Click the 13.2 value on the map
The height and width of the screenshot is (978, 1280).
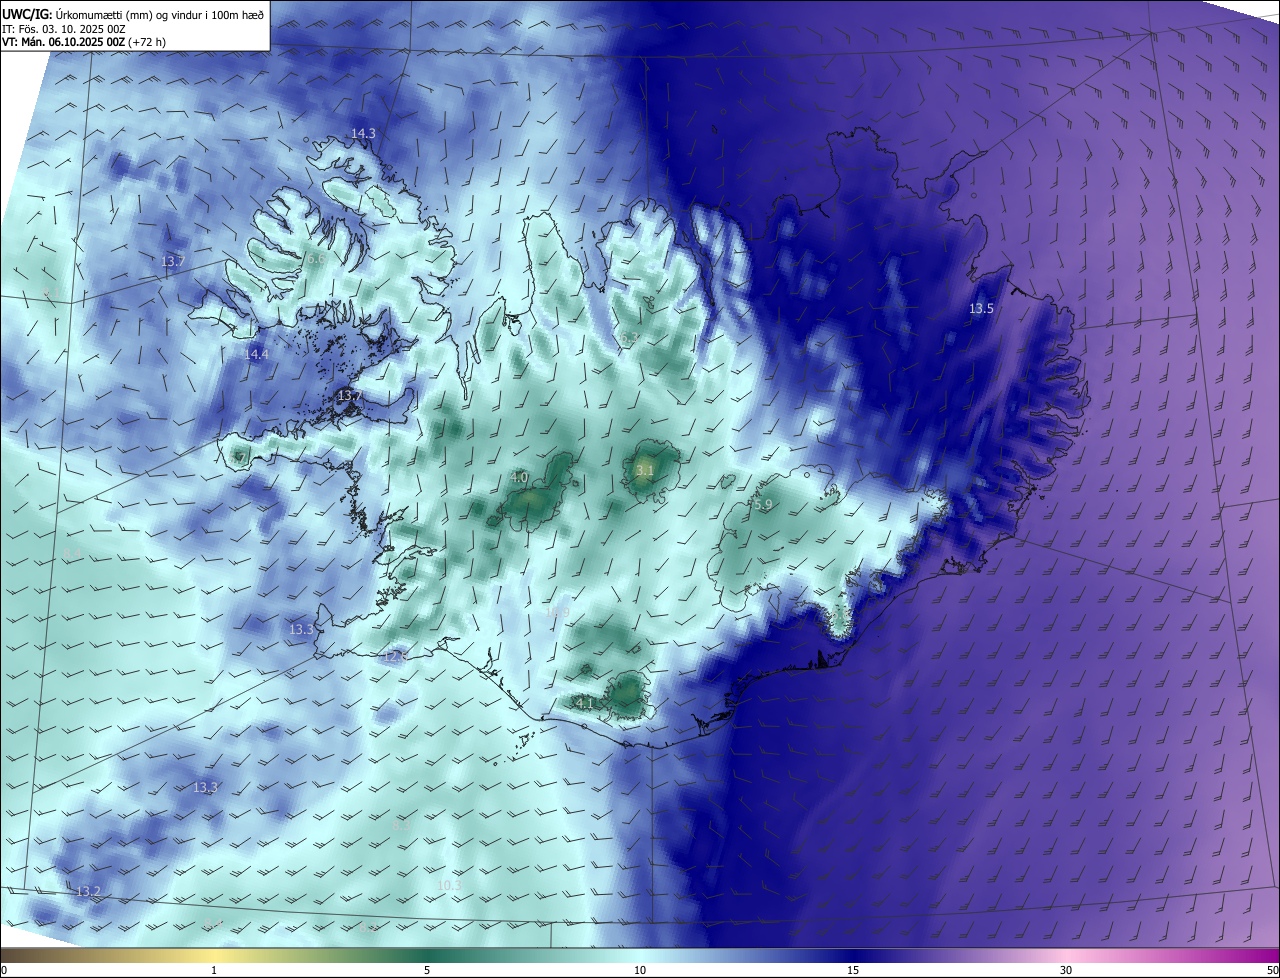(88, 891)
